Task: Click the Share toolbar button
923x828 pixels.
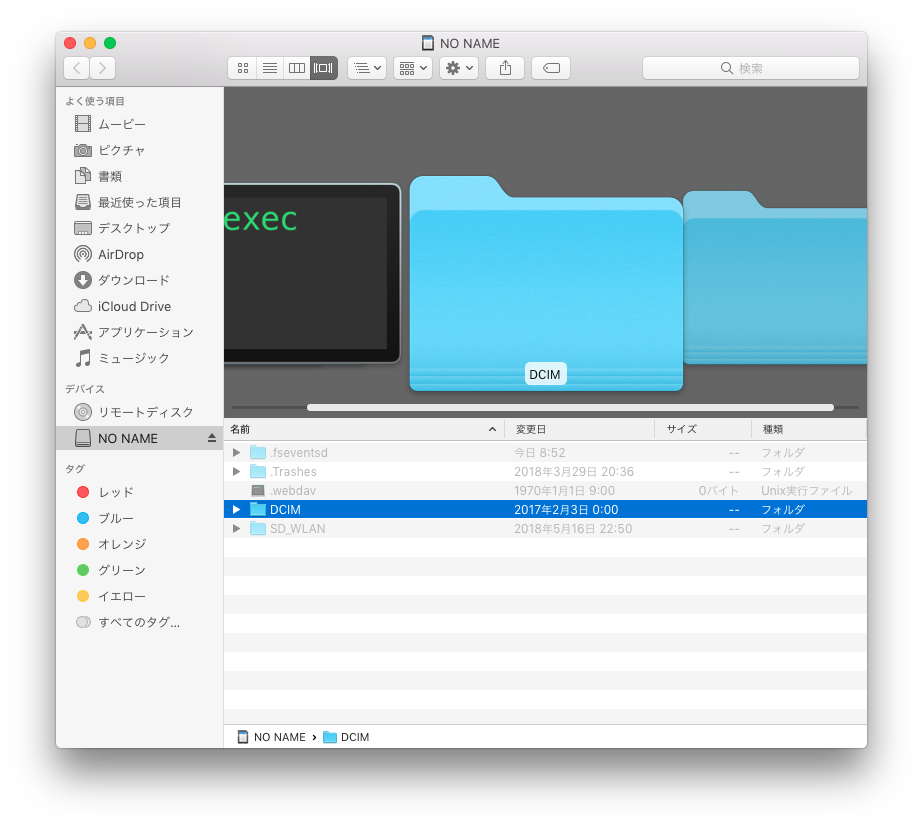Action: pos(505,68)
